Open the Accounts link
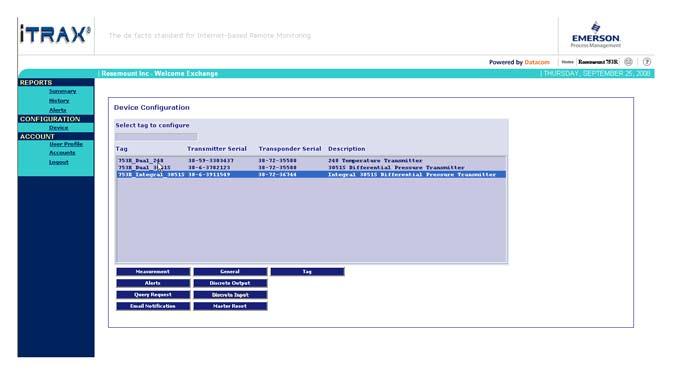The width and height of the screenshot is (678, 378). click(x=62, y=153)
